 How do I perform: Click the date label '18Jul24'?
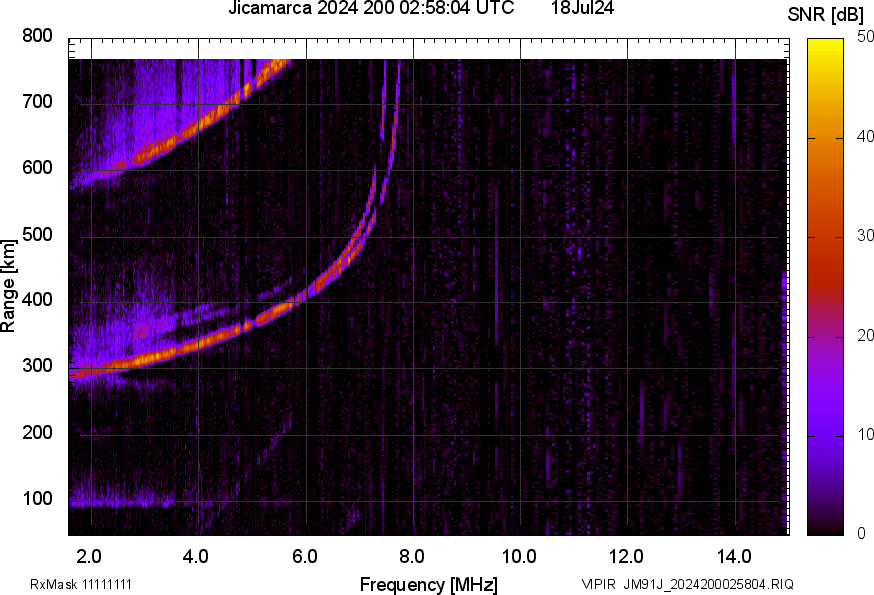(x=582, y=8)
